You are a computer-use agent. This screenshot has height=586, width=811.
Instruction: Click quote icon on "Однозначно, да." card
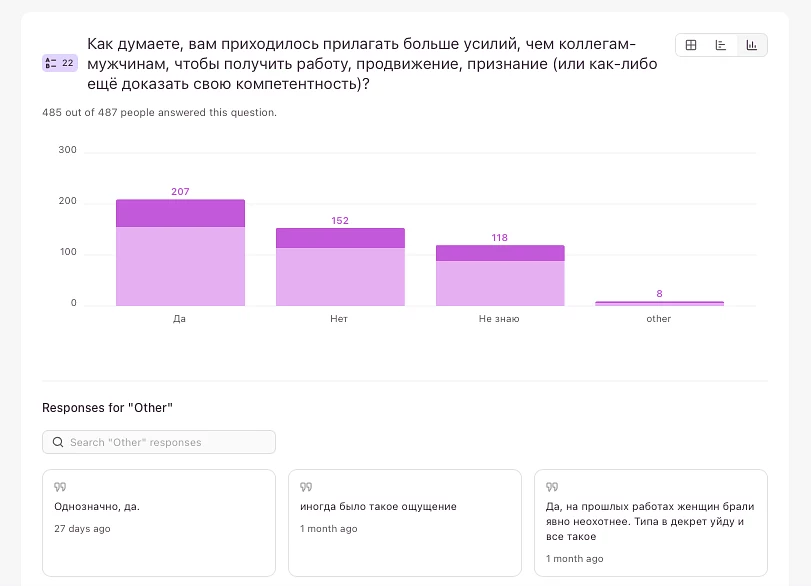pyautogui.click(x=60, y=487)
